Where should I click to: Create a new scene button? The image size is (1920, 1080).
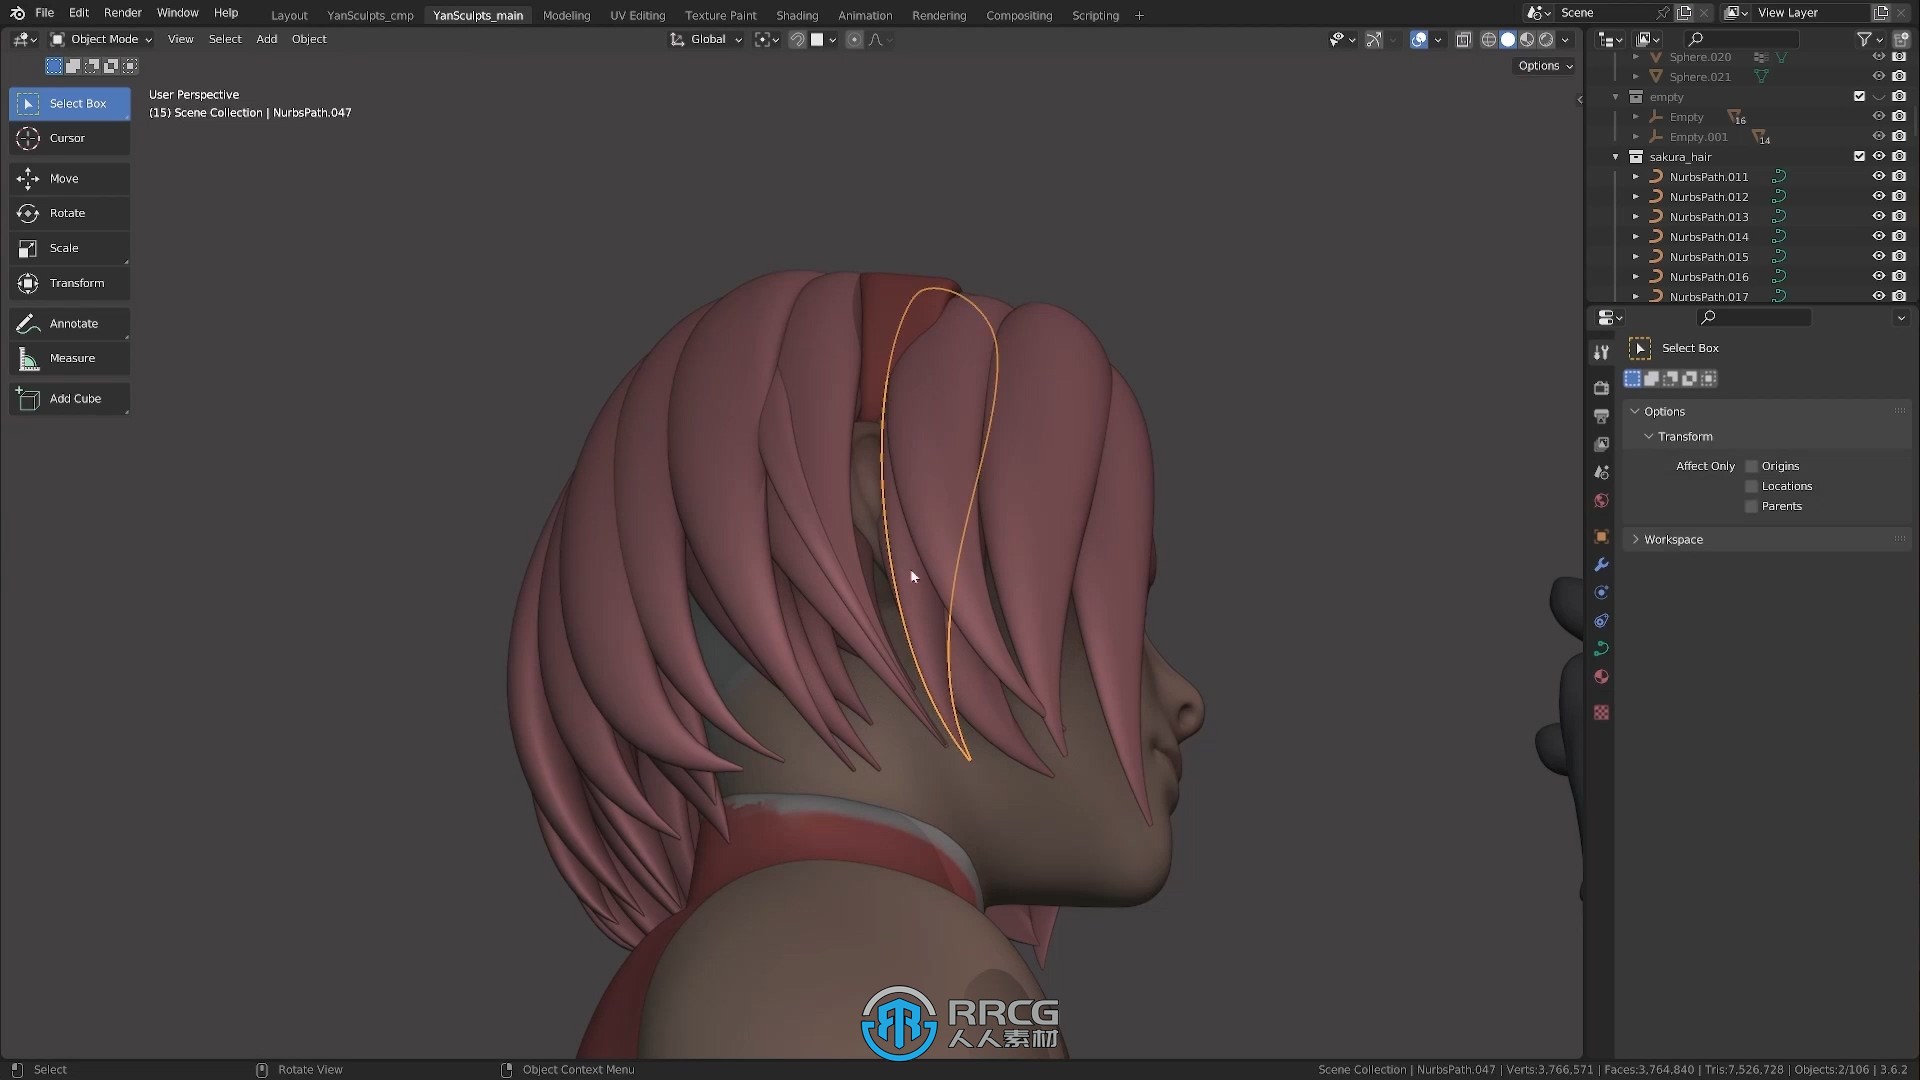(x=1684, y=13)
